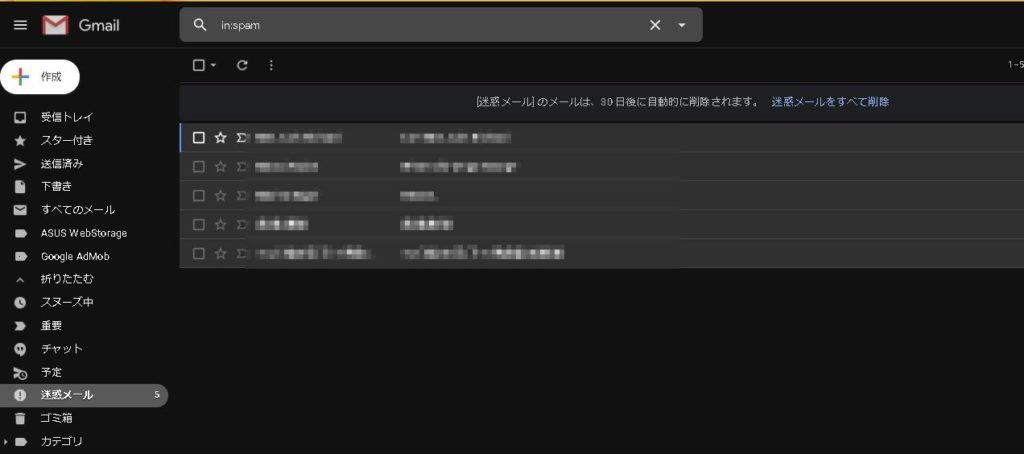The image size is (1024, 454).
Task: Expand the カテゴリ label tree
Action: click(6, 441)
